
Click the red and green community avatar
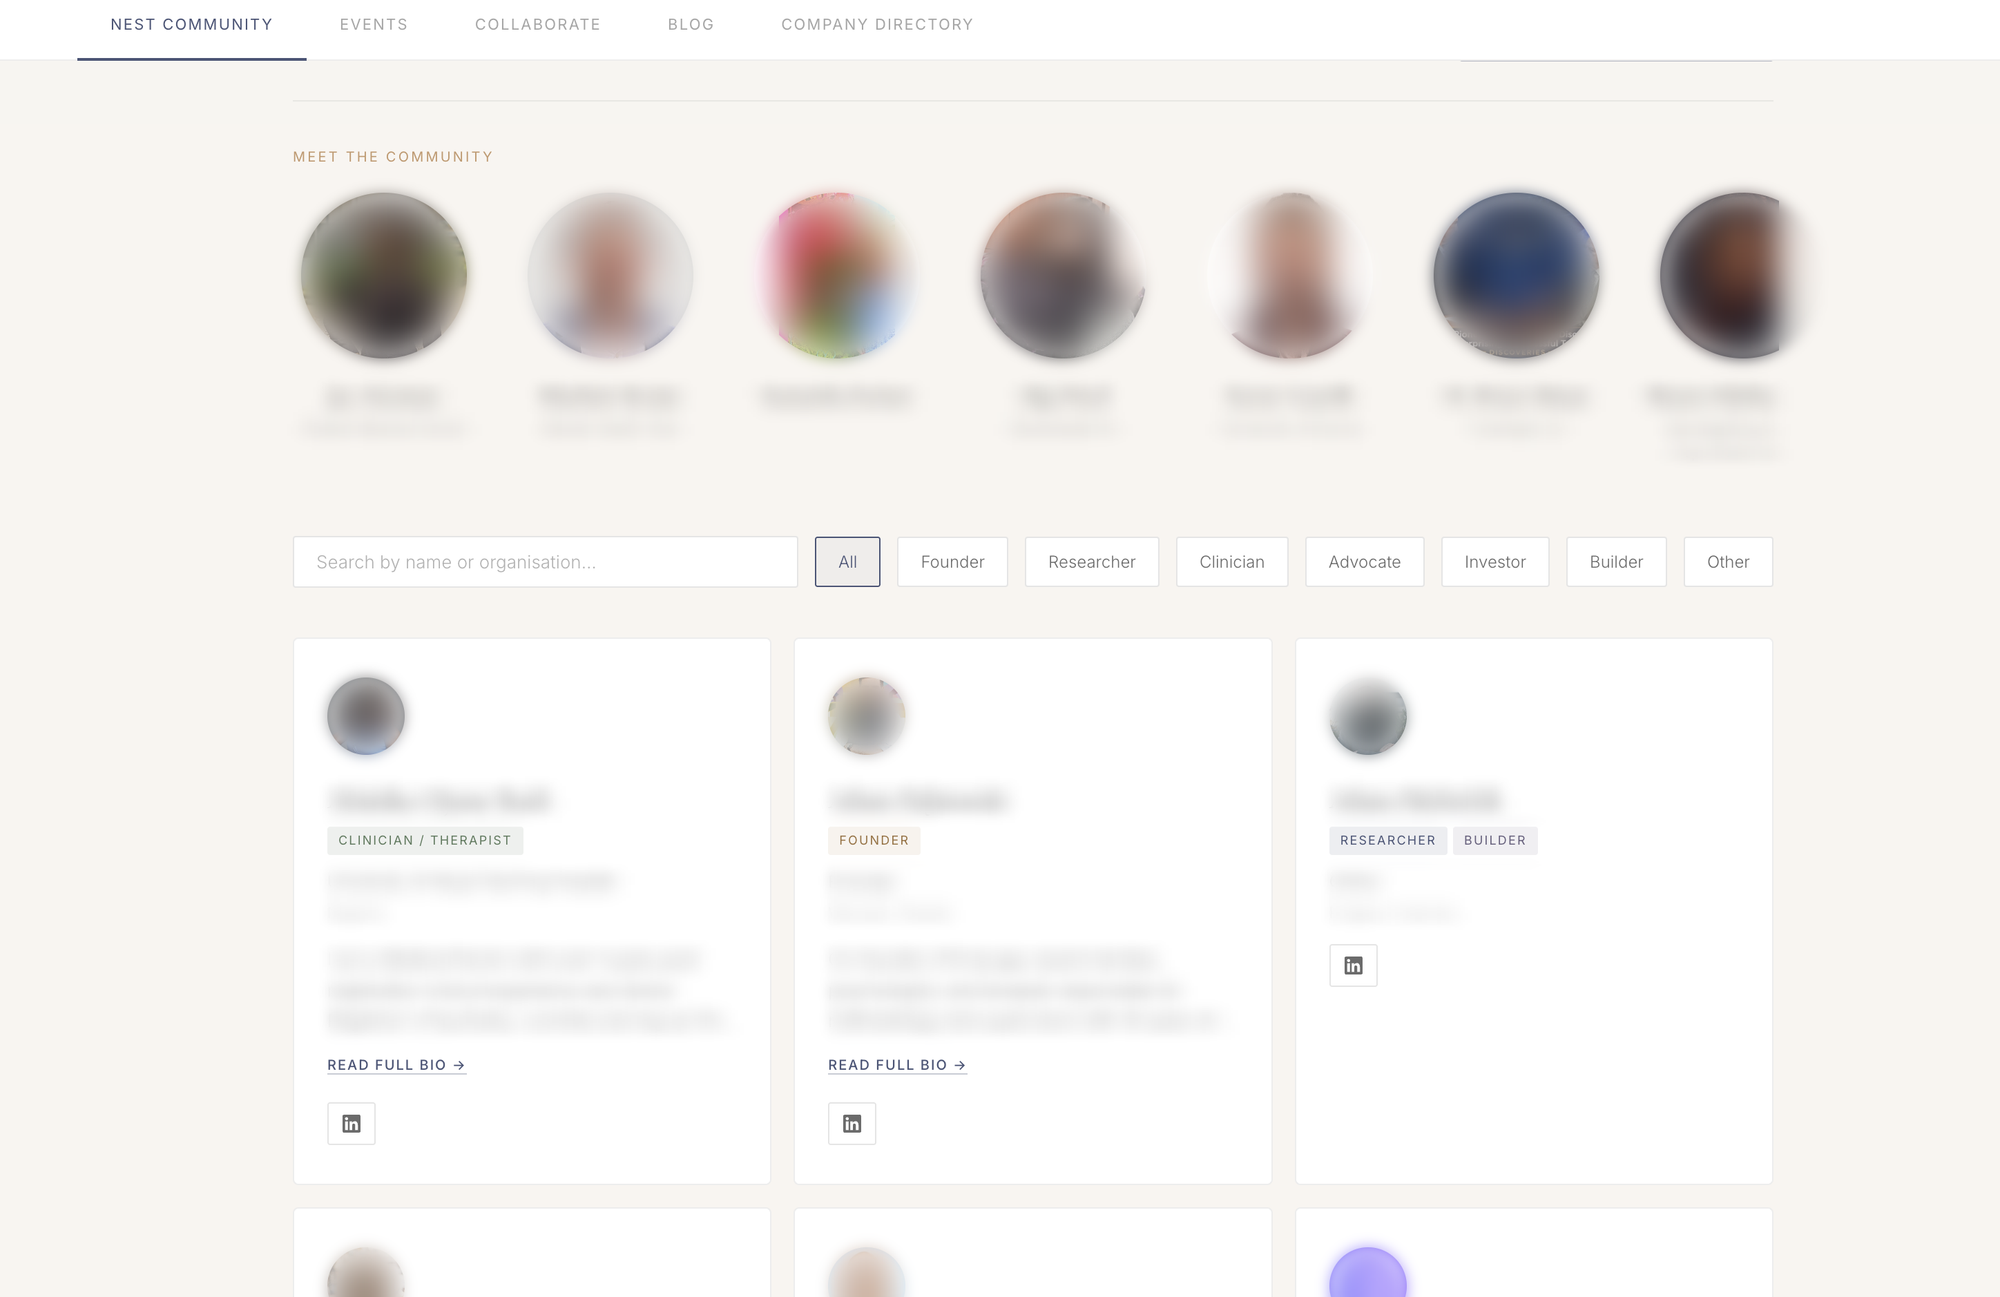coord(836,276)
